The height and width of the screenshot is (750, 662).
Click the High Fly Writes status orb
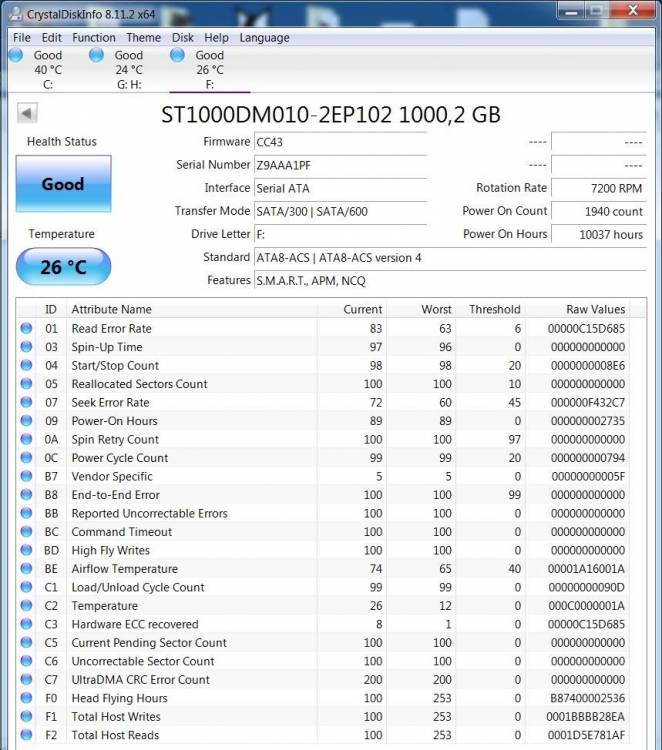tap(26, 550)
